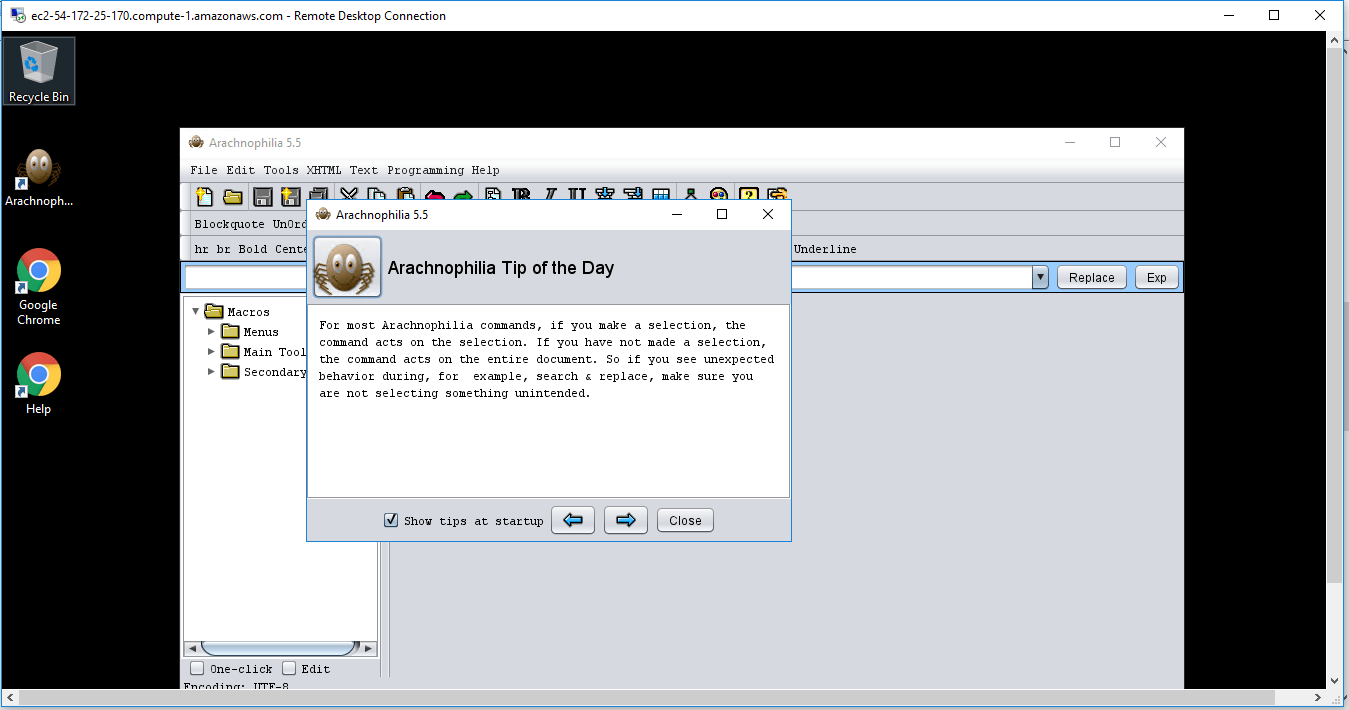The width and height of the screenshot is (1349, 710).
Task: Uncheck Show tips at startup
Action: 392,520
